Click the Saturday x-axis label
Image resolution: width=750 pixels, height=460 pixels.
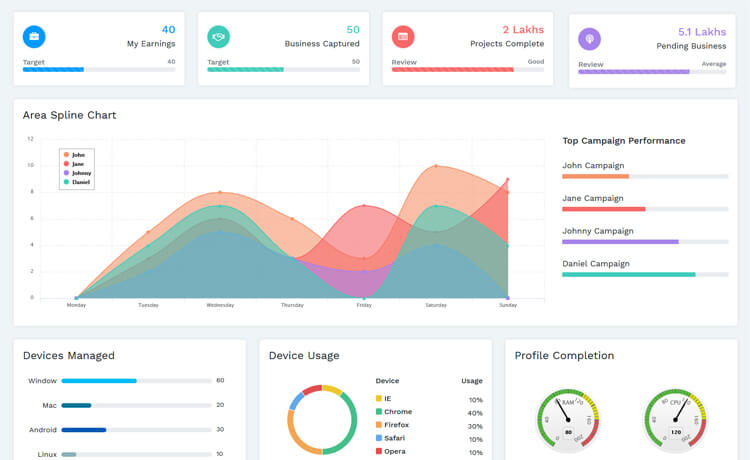(x=436, y=305)
